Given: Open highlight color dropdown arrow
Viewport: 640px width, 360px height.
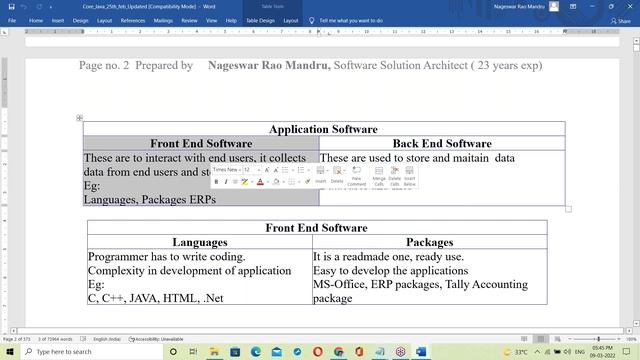Looking at the screenshot, I should [x=252, y=182].
